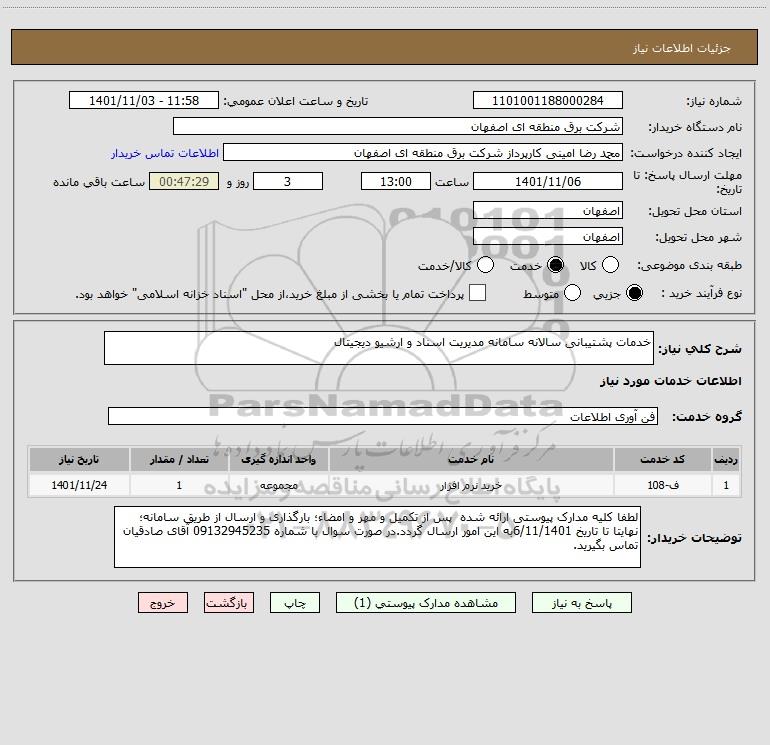Click the 'خروج' exit button
Screen dimensions: 770x745
coord(163,603)
